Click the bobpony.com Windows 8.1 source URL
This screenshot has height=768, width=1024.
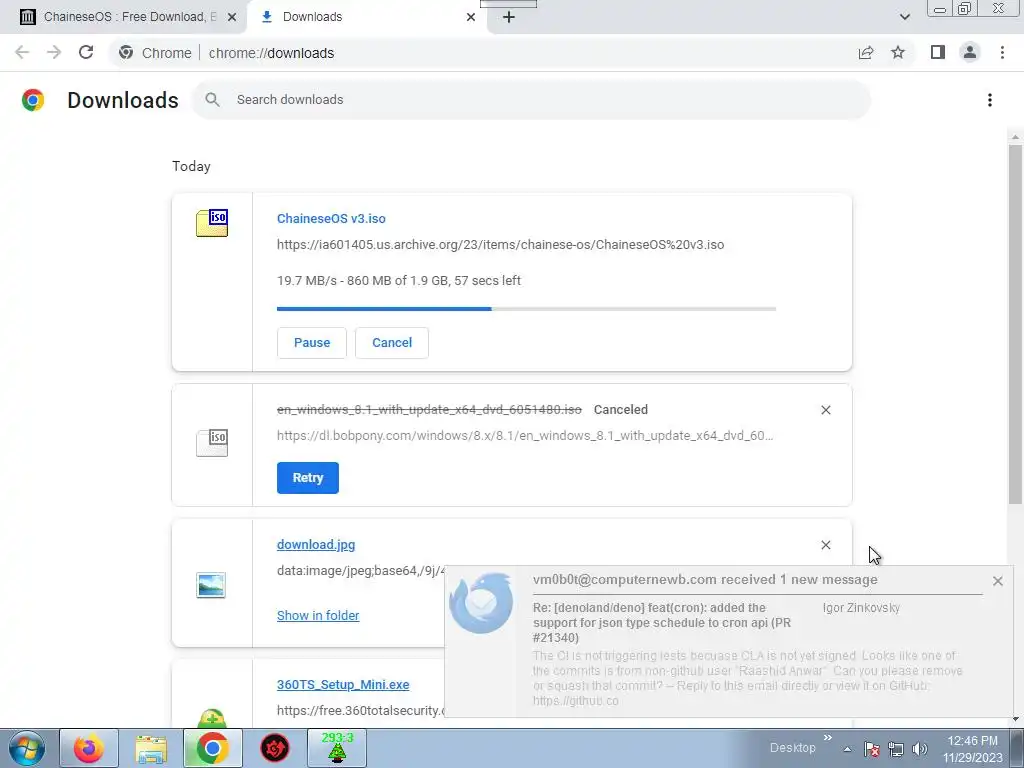tap(525, 436)
